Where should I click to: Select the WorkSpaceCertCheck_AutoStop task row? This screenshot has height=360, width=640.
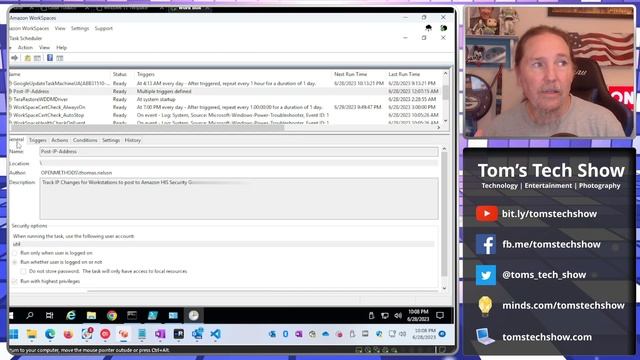pyautogui.click(x=224, y=115)
